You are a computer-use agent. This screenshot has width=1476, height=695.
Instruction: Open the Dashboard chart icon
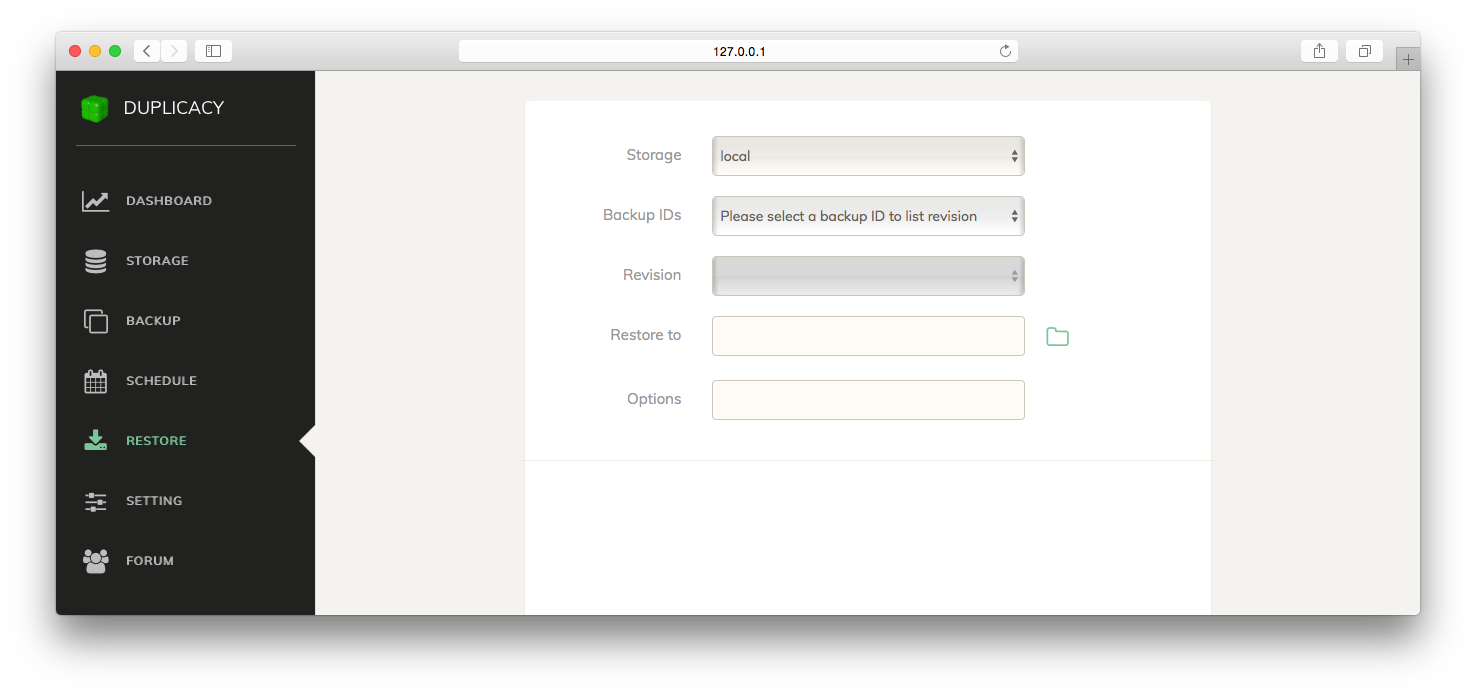96,201
